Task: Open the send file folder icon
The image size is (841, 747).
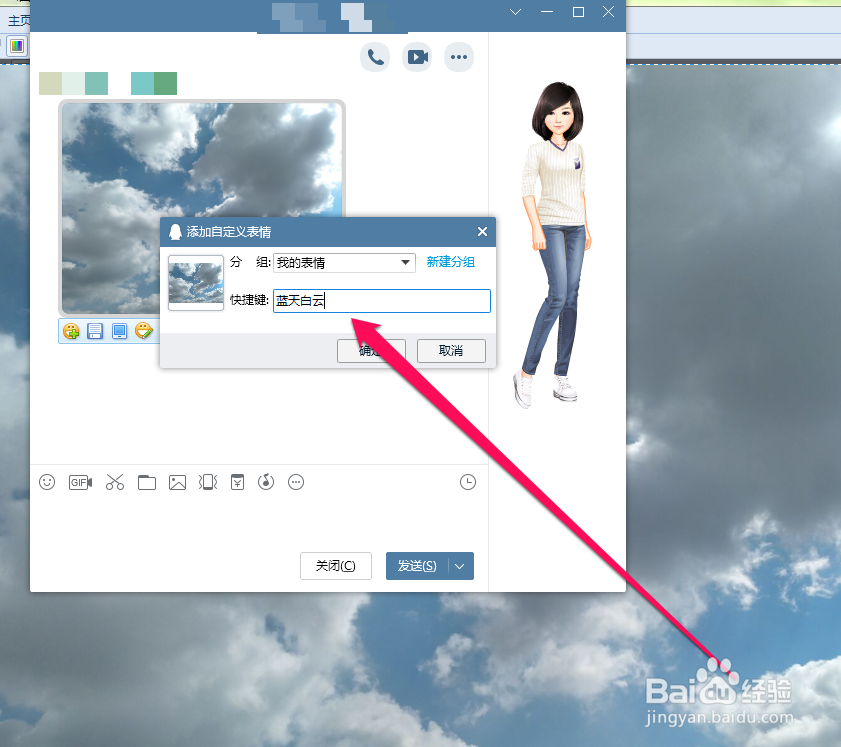Action: click(146, 483)
